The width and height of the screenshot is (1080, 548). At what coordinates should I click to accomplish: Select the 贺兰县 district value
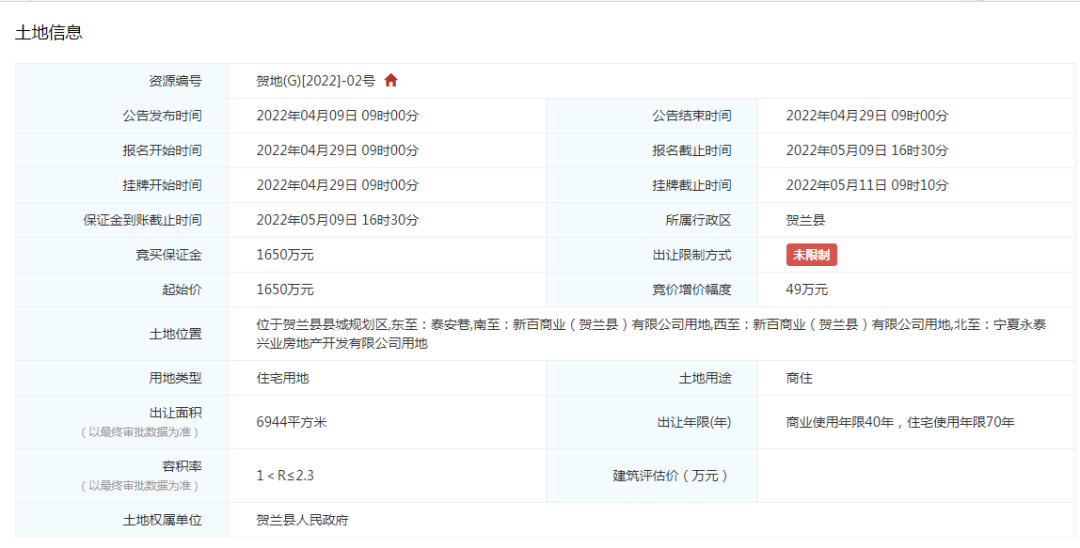806,220
